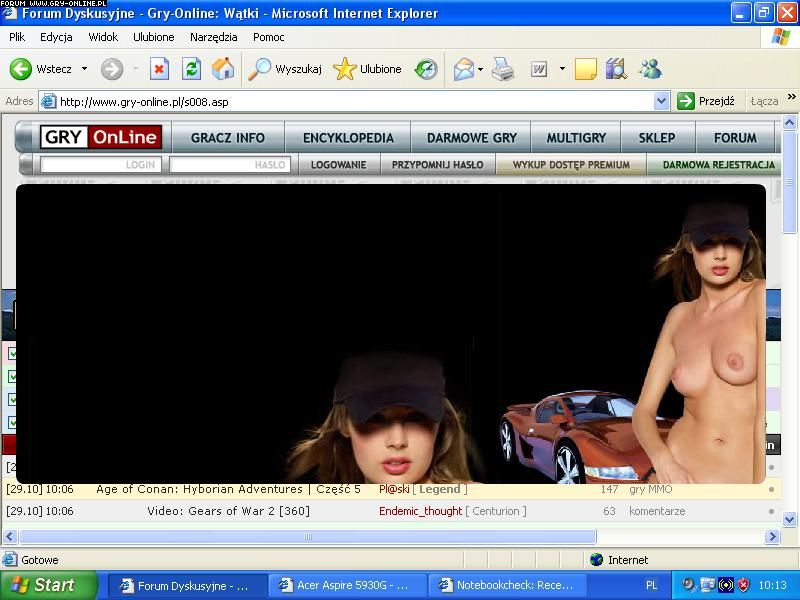This screenshot has width=800, height=600.
Task: Launch the Messenger icon in toolbar
Action: pos(650,69)
